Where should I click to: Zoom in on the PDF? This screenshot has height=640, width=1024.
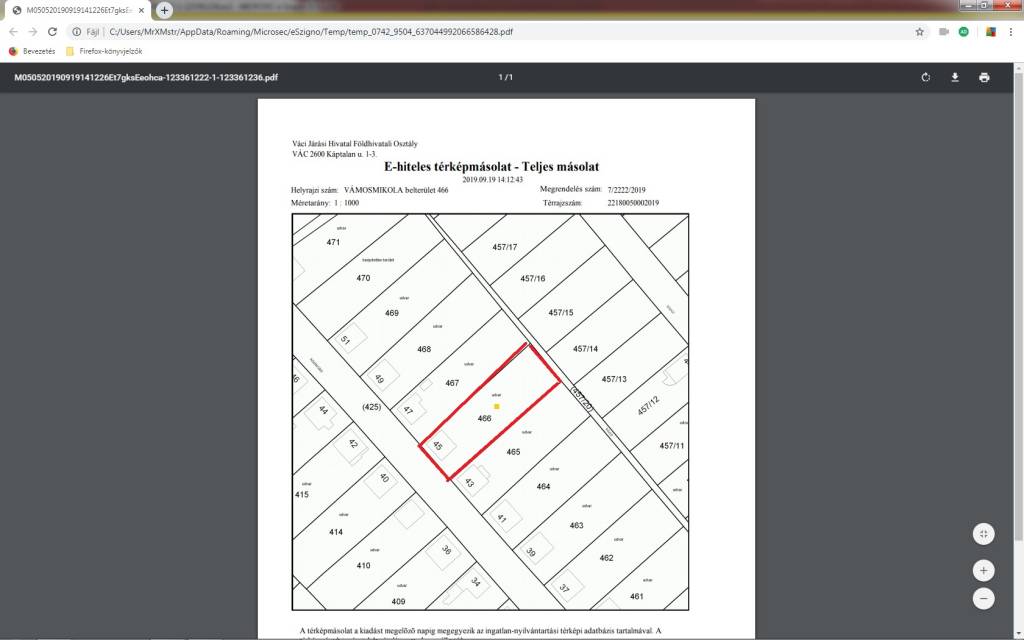point(984,571)
